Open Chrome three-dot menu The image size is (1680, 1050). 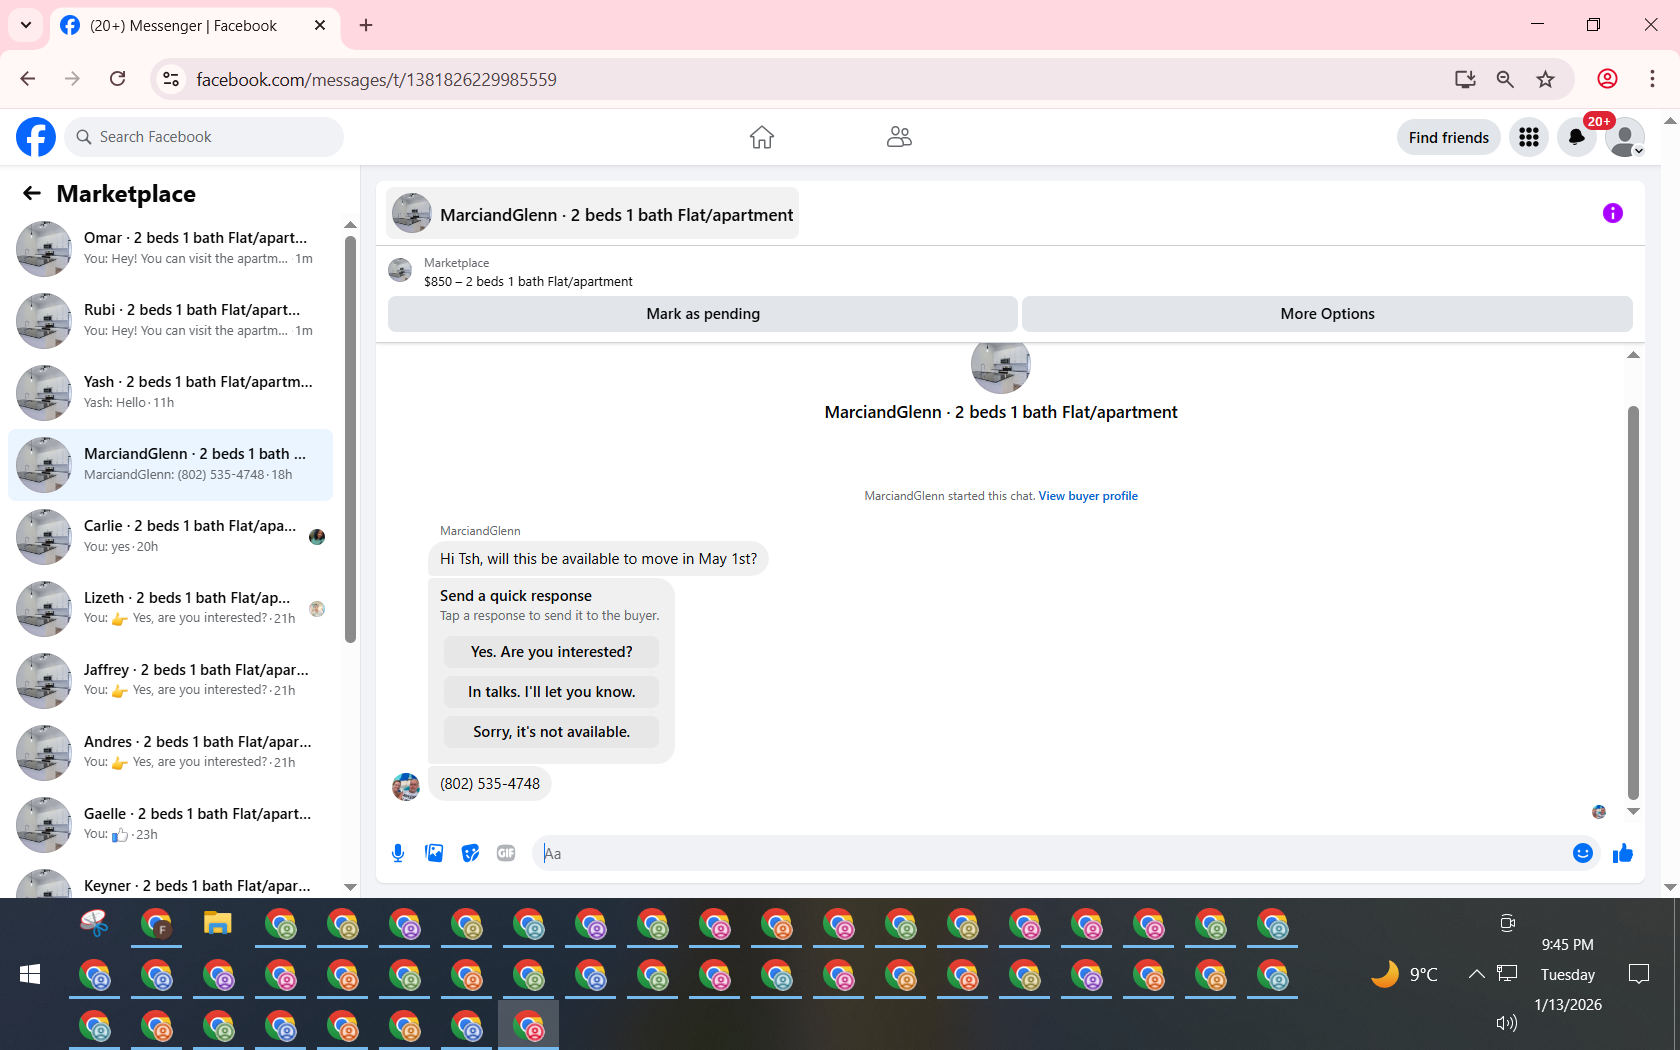pos(1652,79)
